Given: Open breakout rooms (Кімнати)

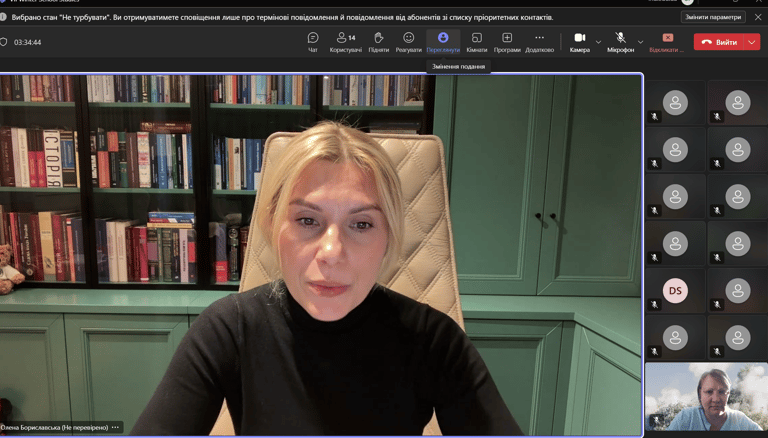Looking at the screenshot, I should point(477,42).
